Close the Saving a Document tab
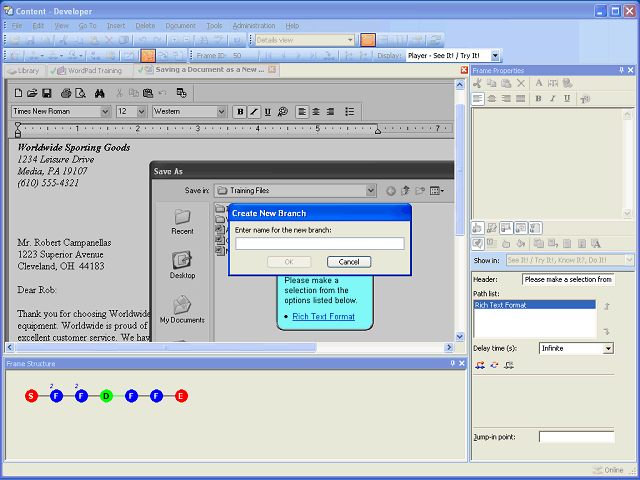640x480 pixels. point(272,69)
